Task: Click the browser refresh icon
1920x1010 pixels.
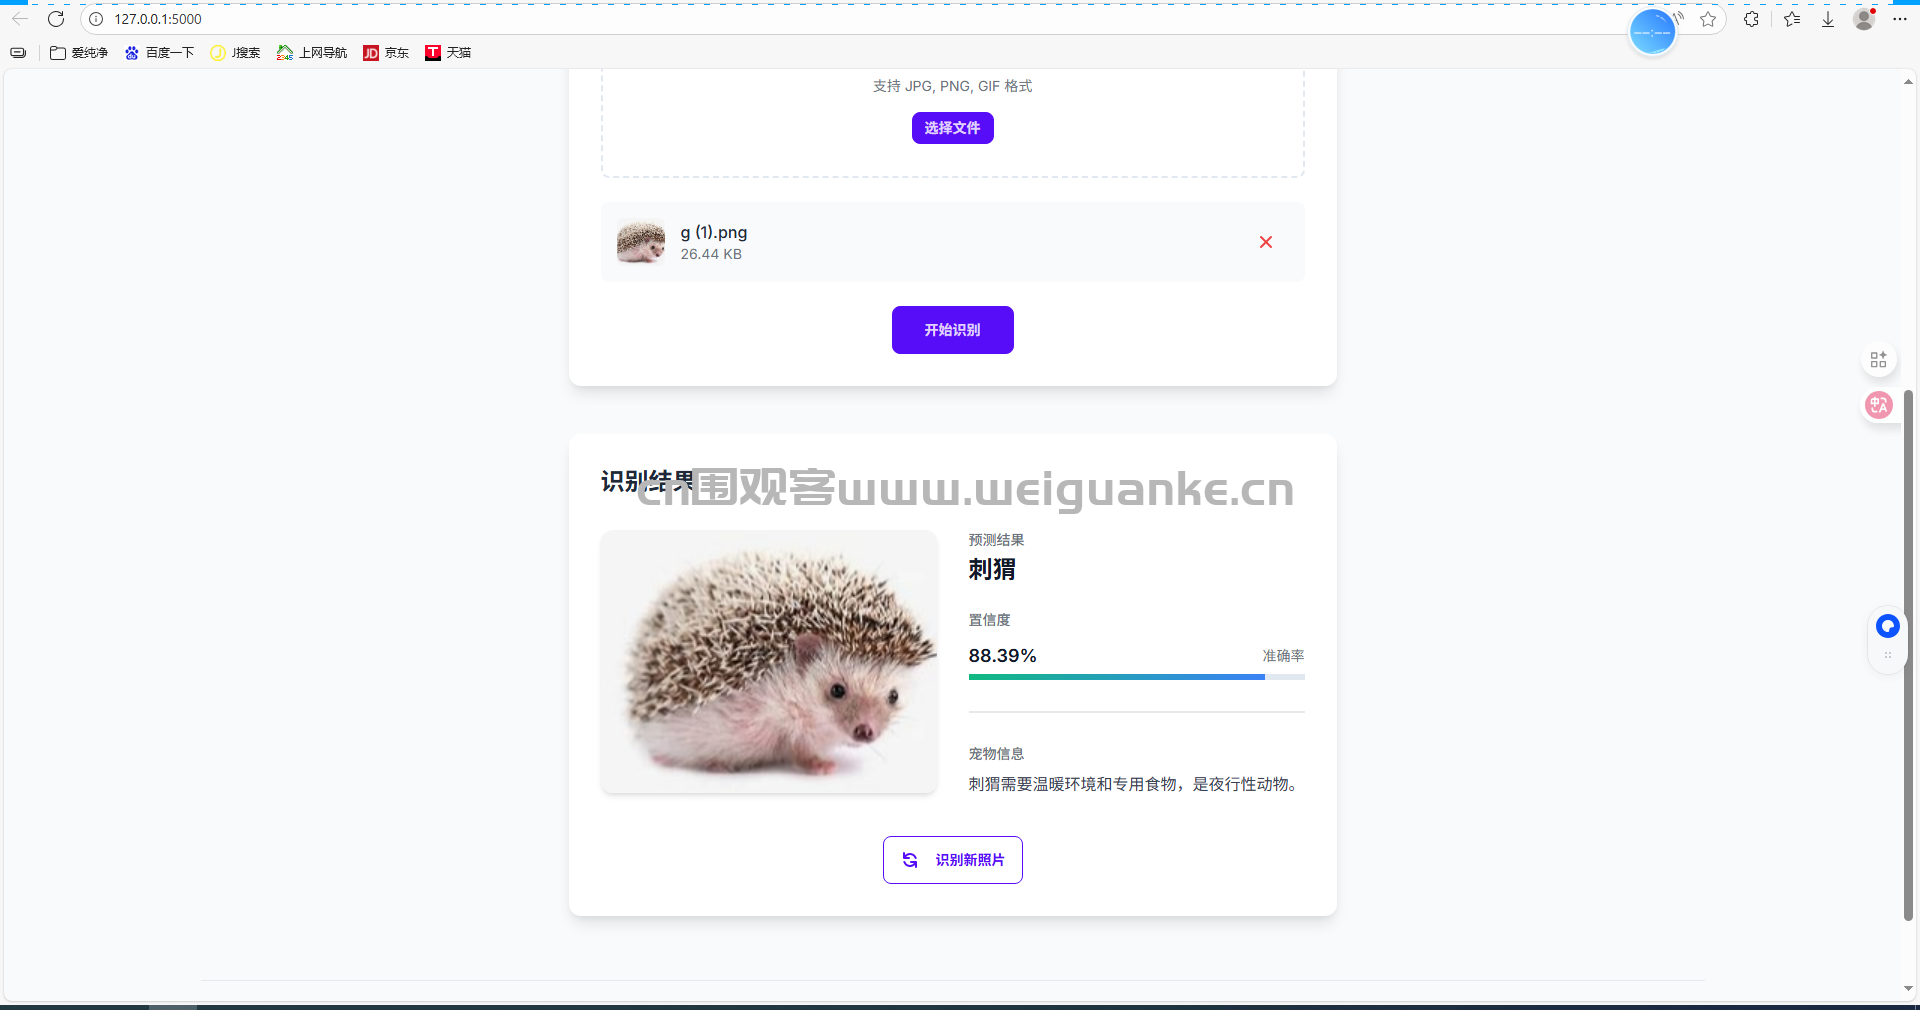Action: (x=56, y=19)
